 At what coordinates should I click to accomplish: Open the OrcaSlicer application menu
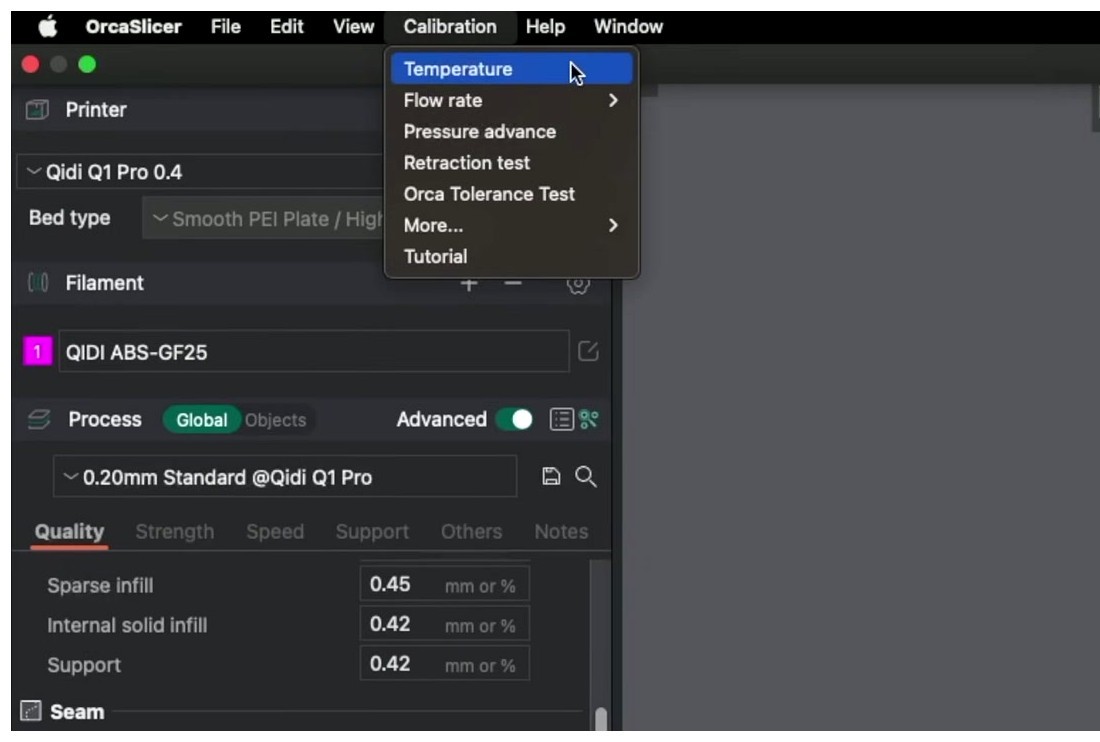click(x=133, y=27)
